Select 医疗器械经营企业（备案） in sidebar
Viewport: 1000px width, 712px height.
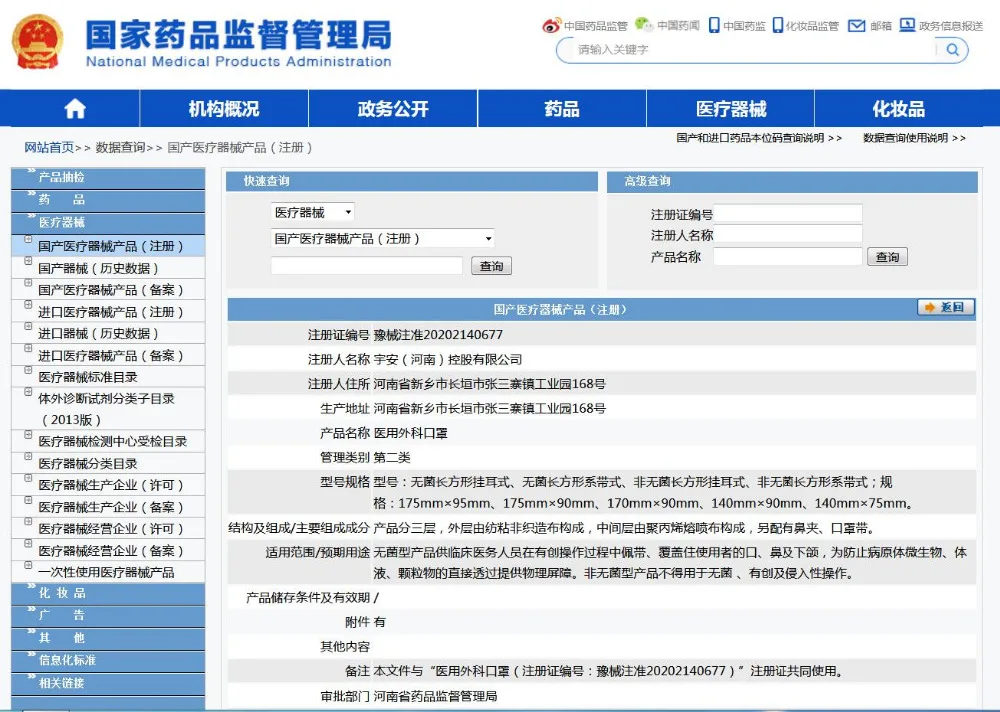click(110, 551)
